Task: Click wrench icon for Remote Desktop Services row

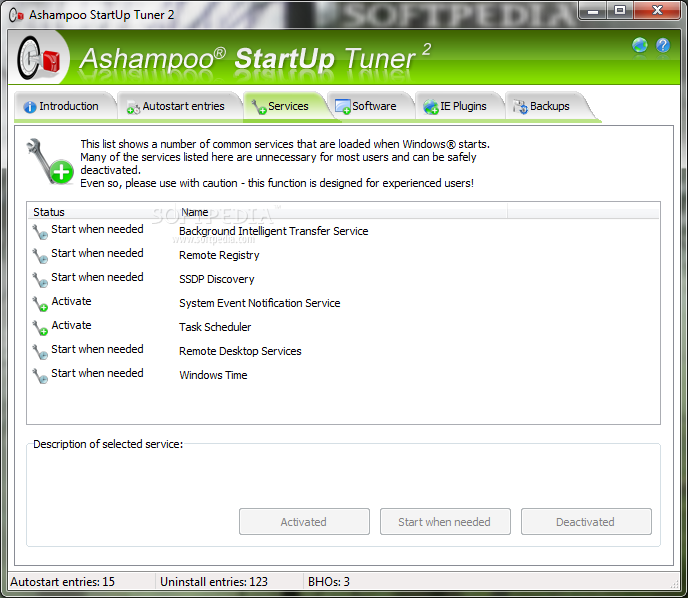Action: 40,351
